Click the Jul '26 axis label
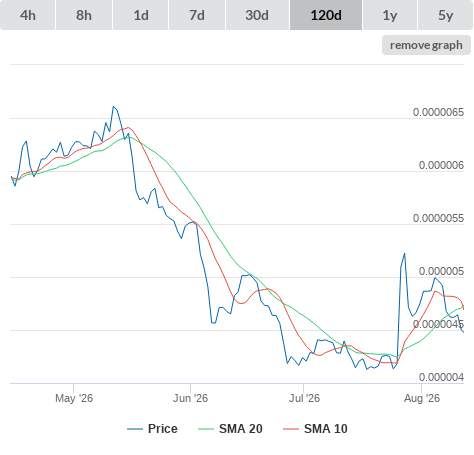 304,398
